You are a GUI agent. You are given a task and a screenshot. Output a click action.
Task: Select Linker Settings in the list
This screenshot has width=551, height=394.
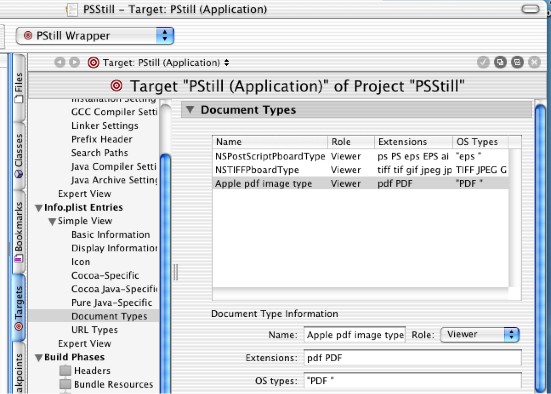point(105,125)
